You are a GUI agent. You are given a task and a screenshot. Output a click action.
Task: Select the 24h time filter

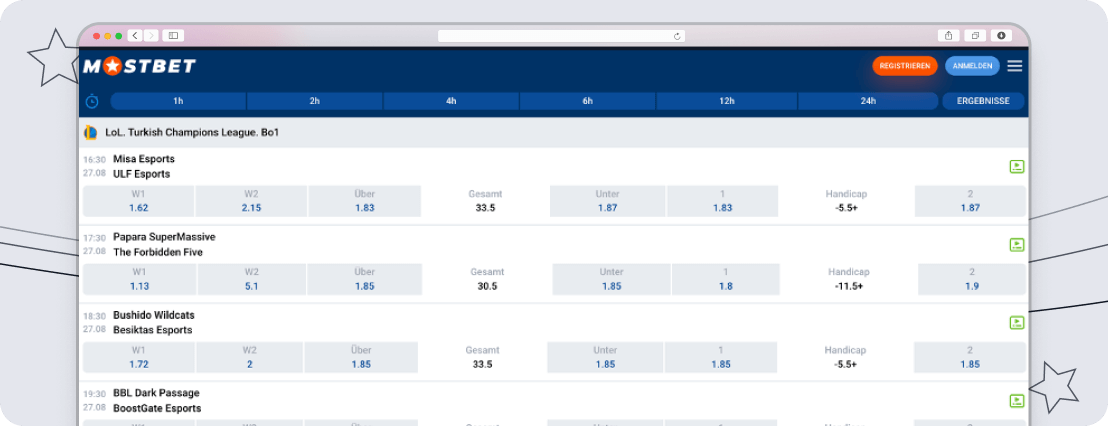(x=868, y=101)
